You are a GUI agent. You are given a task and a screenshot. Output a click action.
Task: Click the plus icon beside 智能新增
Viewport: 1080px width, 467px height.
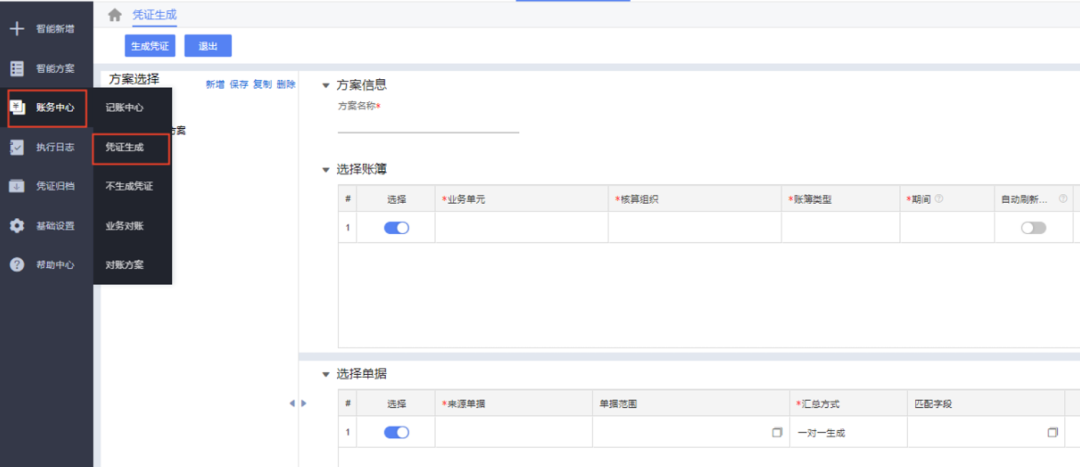[x=17, y=29]
